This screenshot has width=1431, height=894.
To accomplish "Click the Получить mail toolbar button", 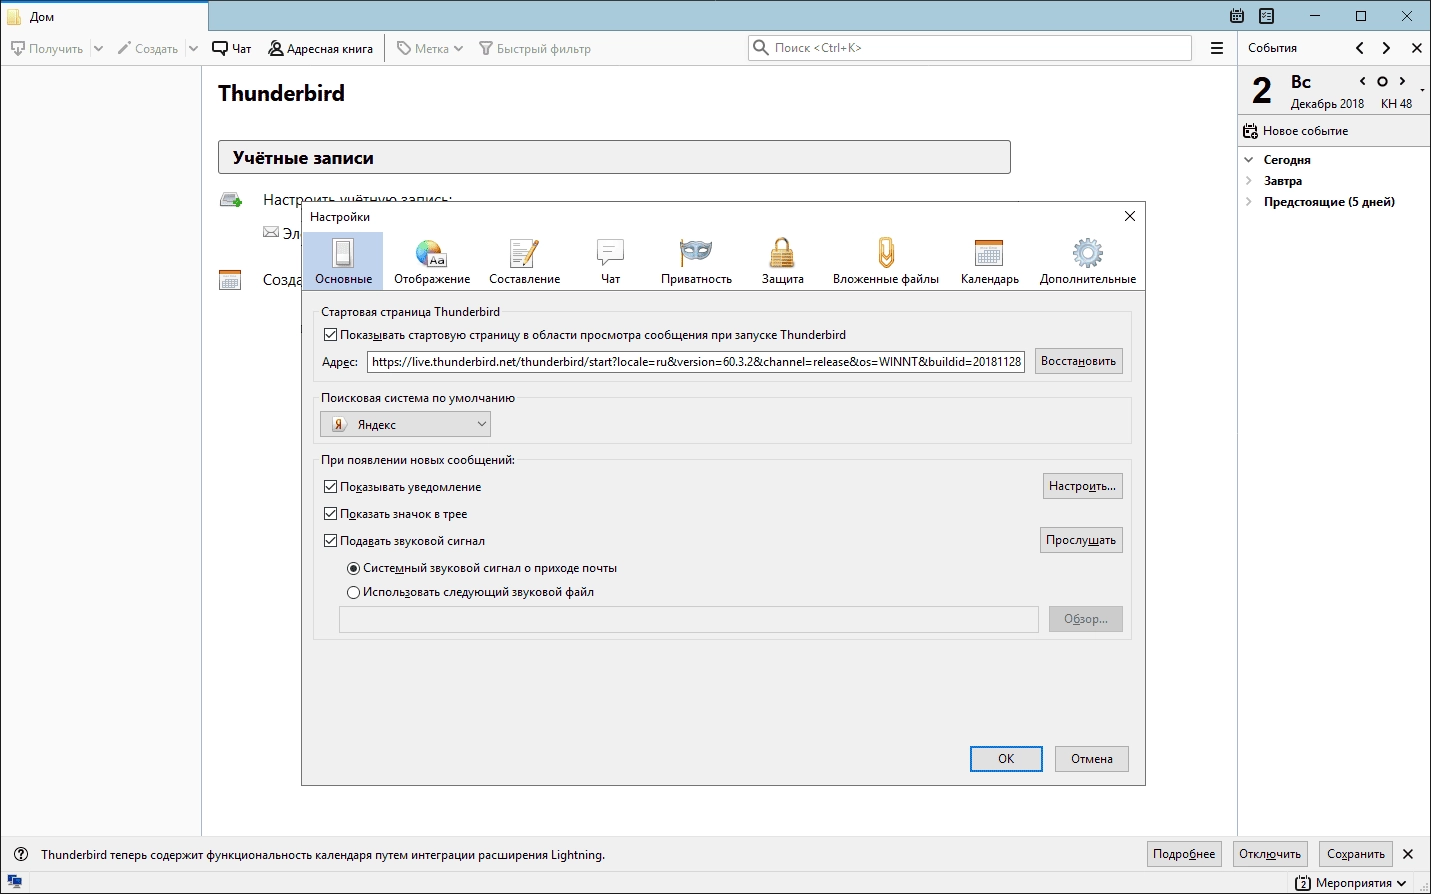I will pyautogui.click(x=47, y=48).
